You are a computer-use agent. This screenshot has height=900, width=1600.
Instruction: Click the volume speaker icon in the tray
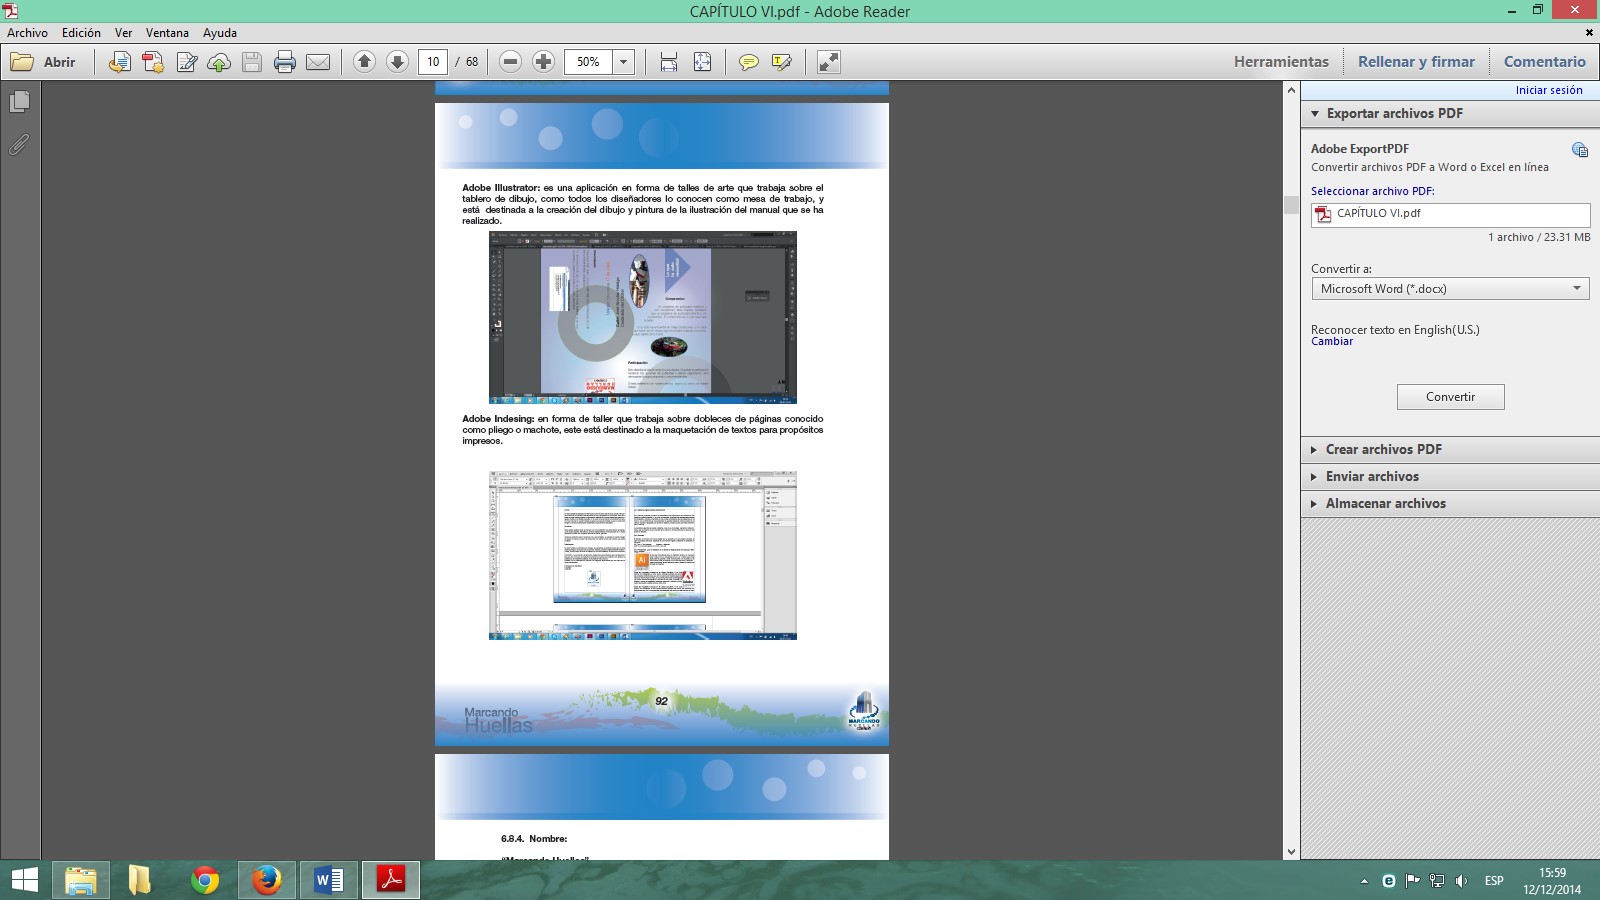pyautogui.click(x=1461, y=881)
